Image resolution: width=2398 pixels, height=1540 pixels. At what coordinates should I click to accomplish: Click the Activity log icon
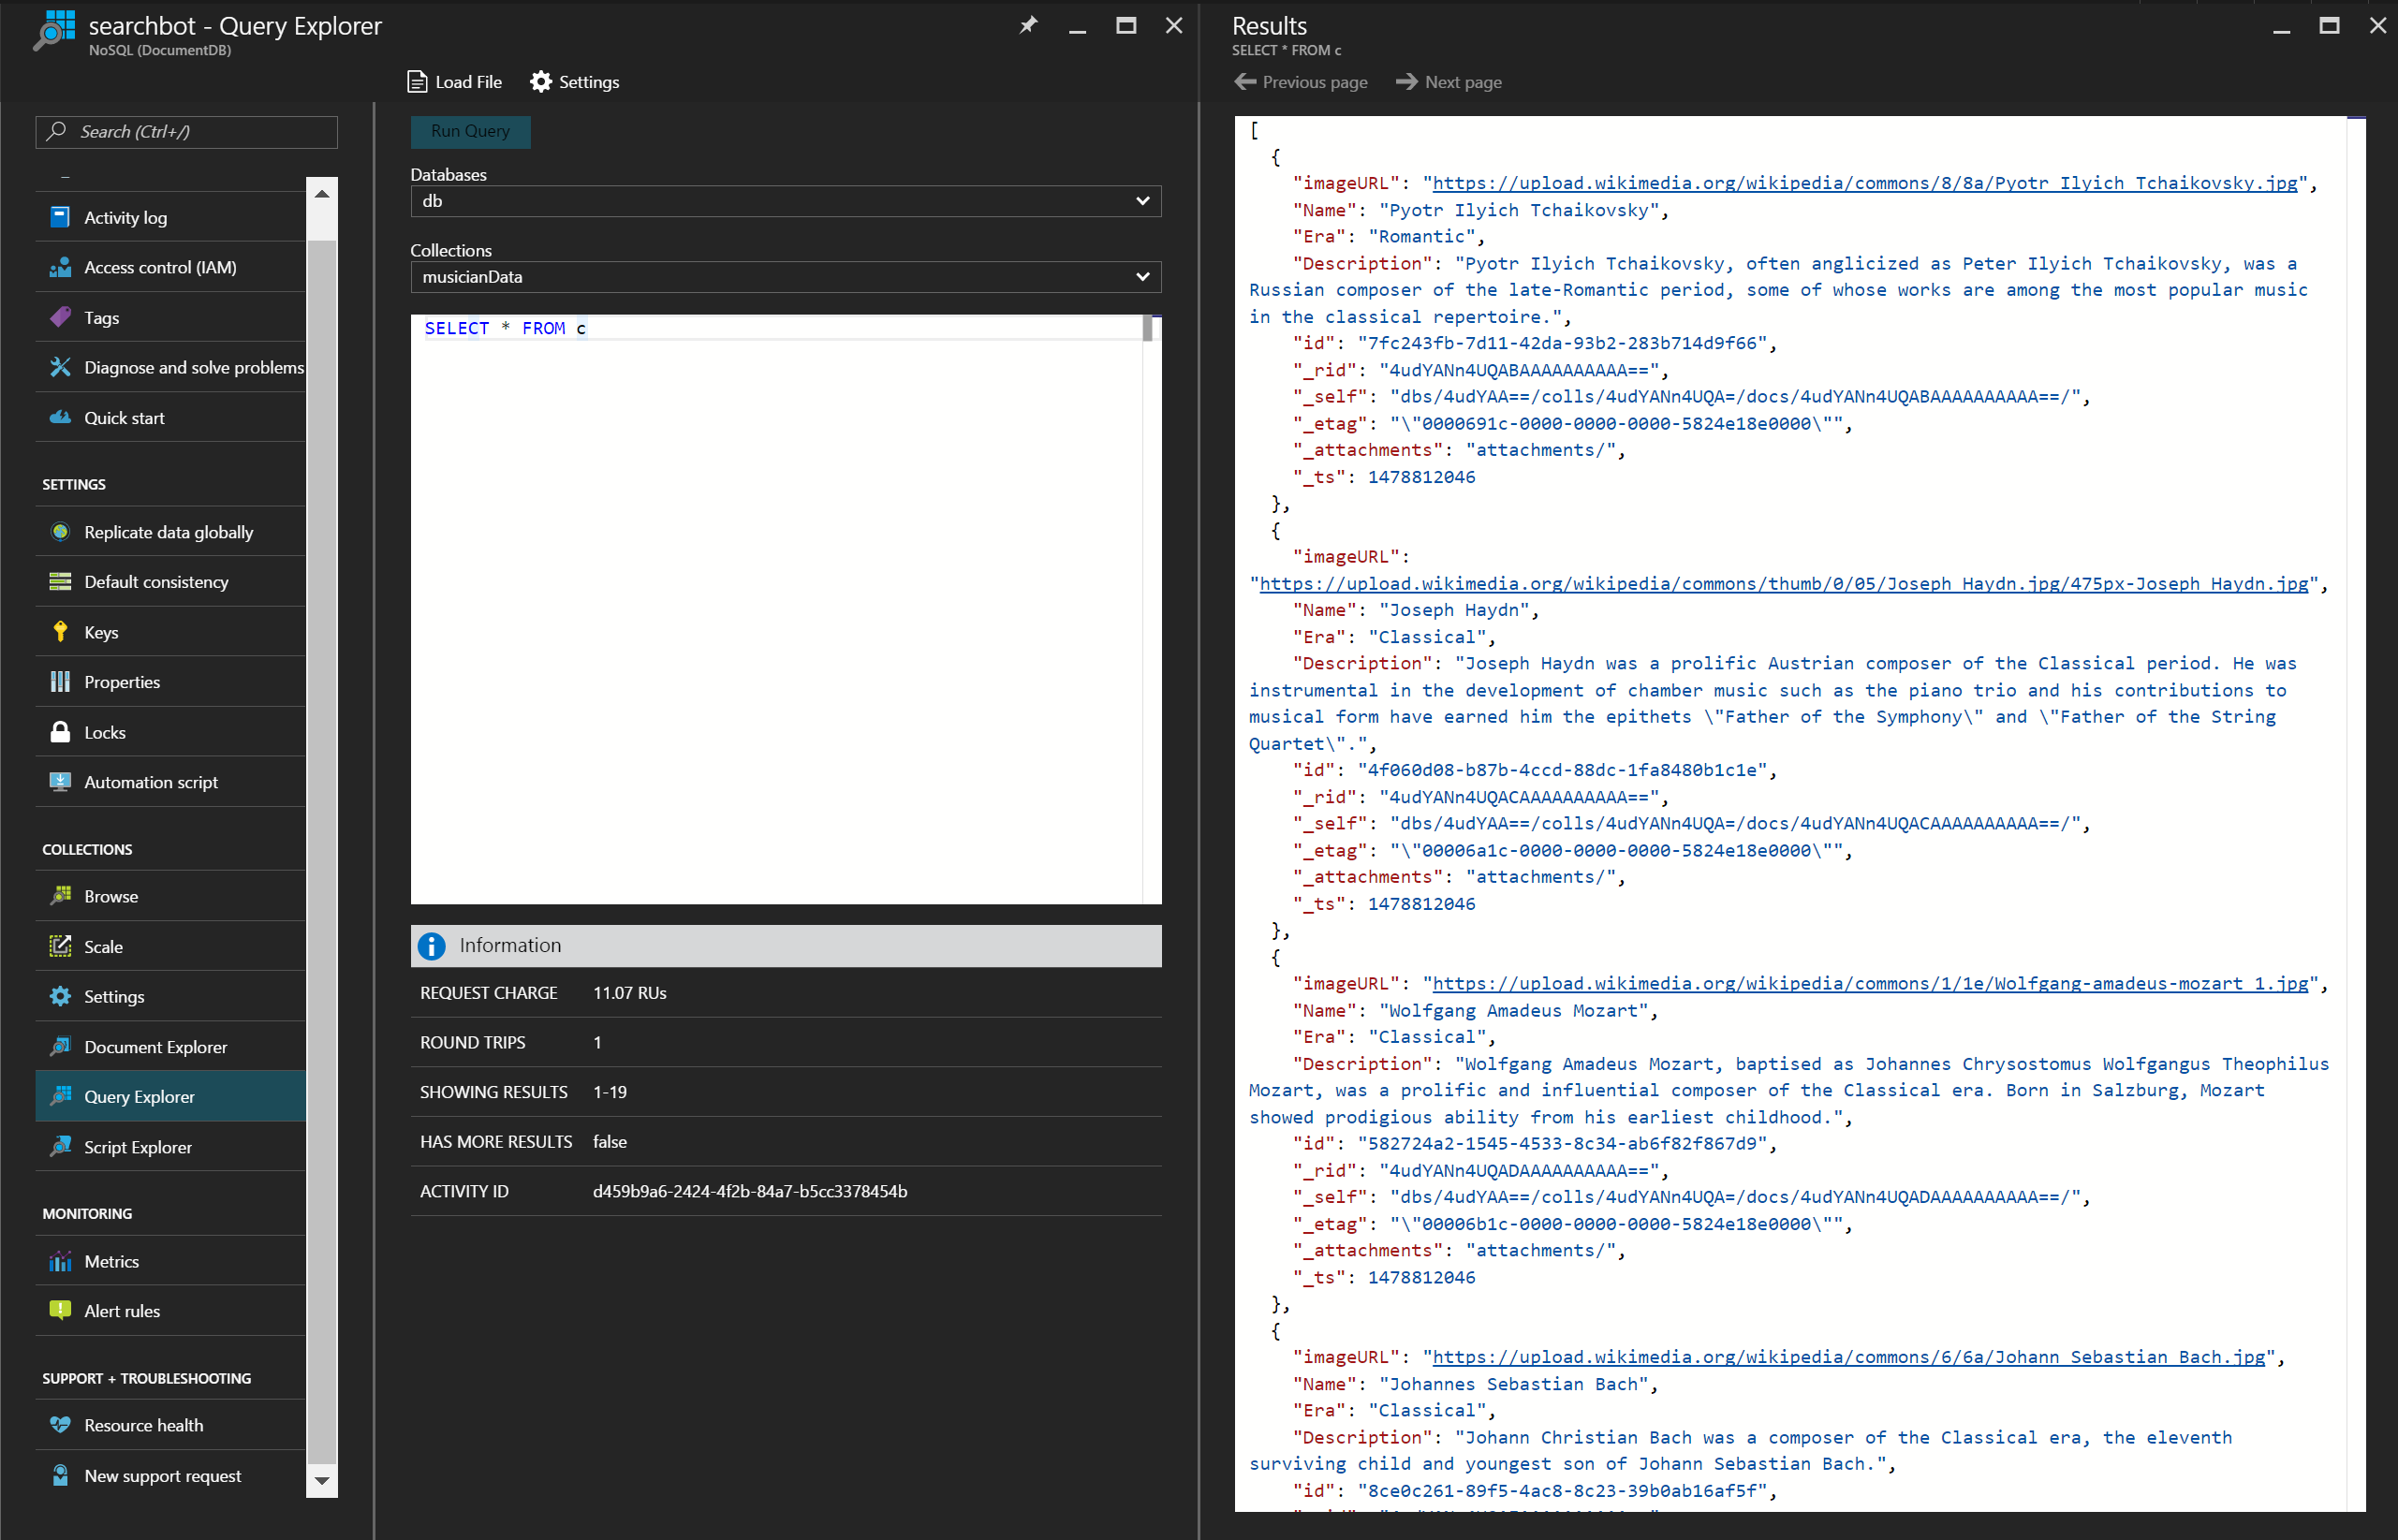(x=60, y=217)
